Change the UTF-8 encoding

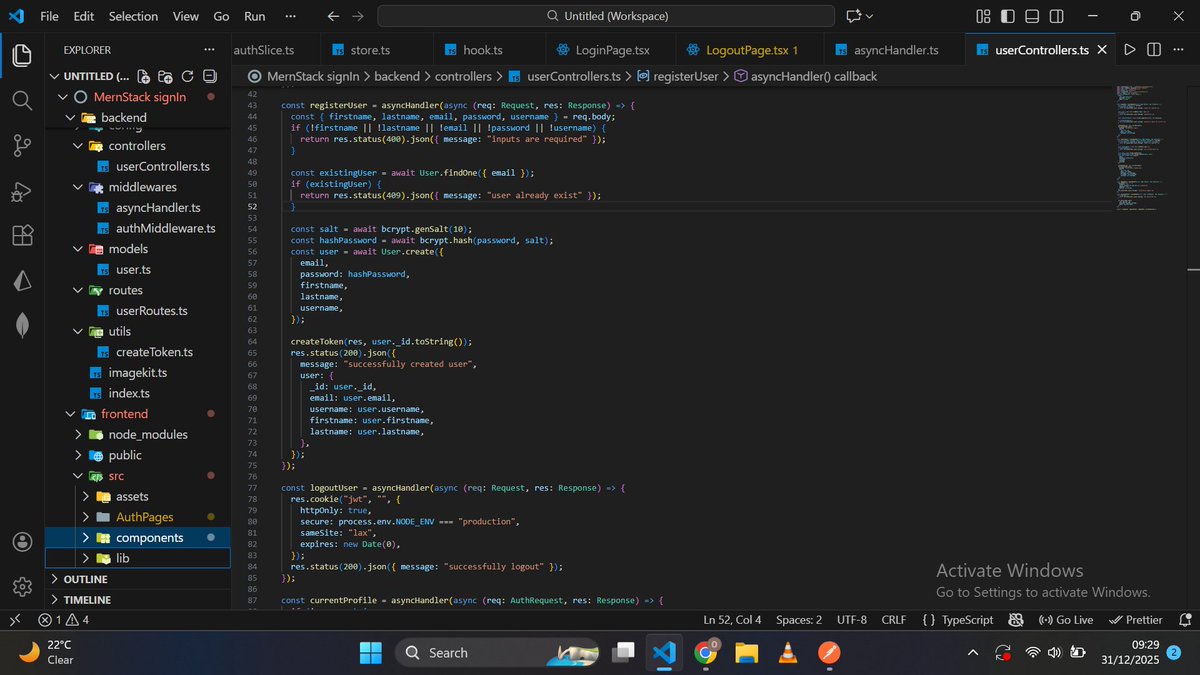click(851, 620)
